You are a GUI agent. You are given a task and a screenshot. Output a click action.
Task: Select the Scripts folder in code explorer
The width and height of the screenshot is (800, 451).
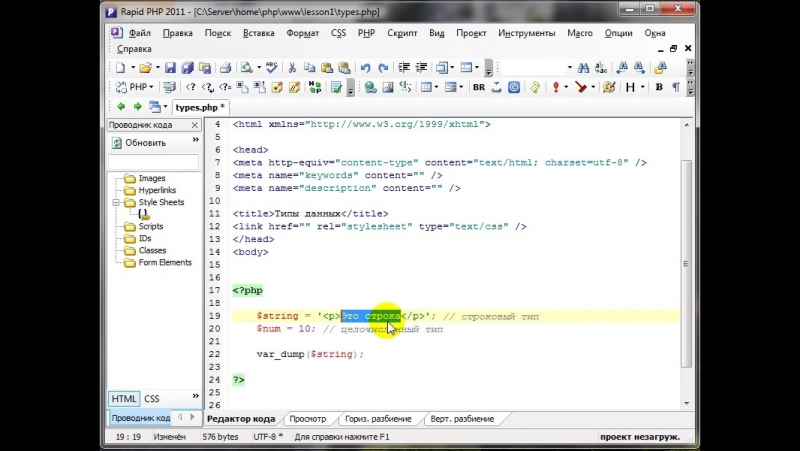[151, 227]
